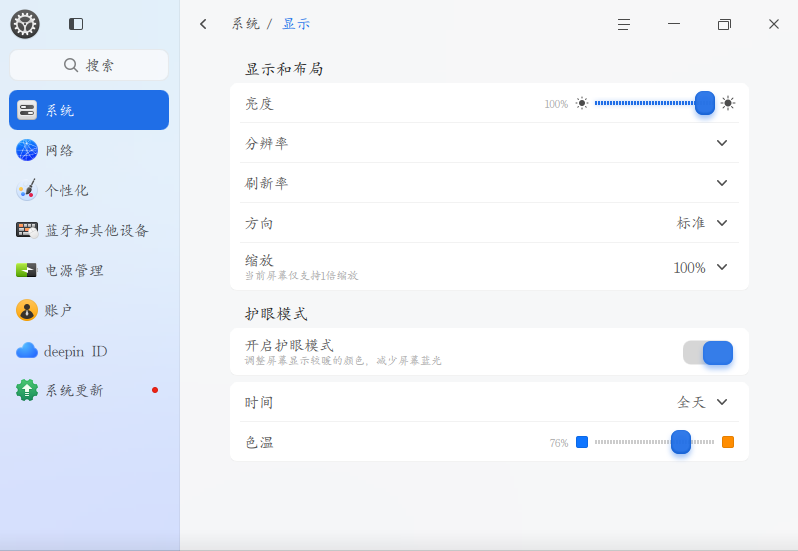The image size is (798, 551).
Task: Click the 调整屏幕显示较暖的颜色 description text
Action: 343,361
